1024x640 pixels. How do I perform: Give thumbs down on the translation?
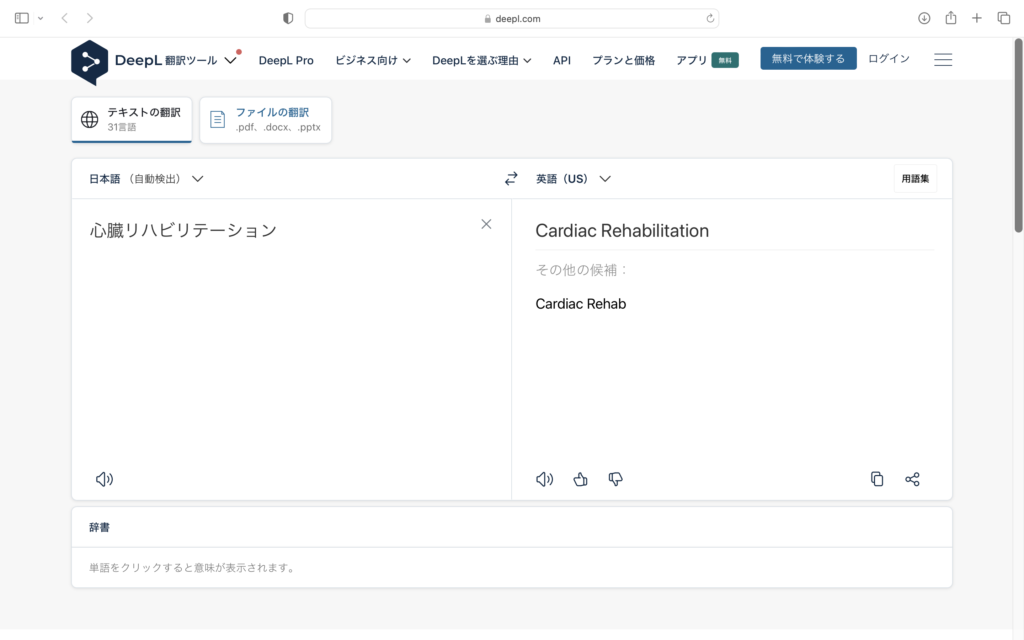[x=615, y=479]
